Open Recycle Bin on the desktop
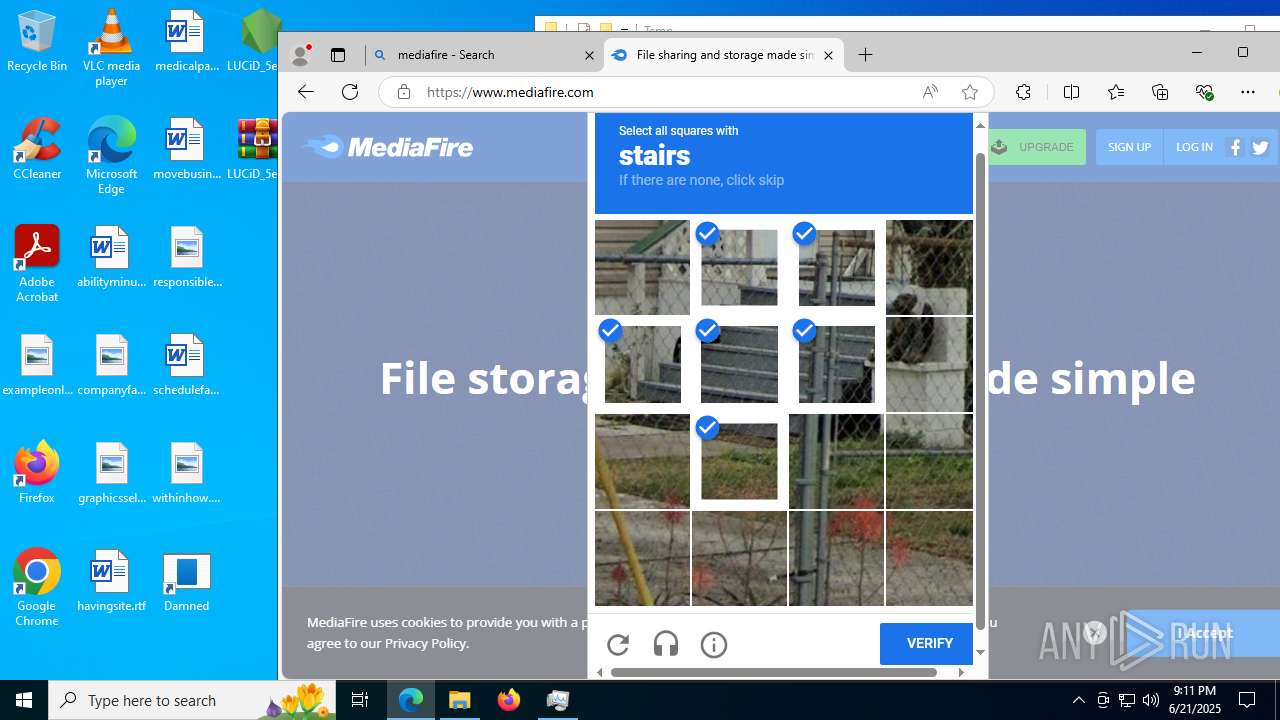Viewport: 1280px width, 720px height. 37,42
